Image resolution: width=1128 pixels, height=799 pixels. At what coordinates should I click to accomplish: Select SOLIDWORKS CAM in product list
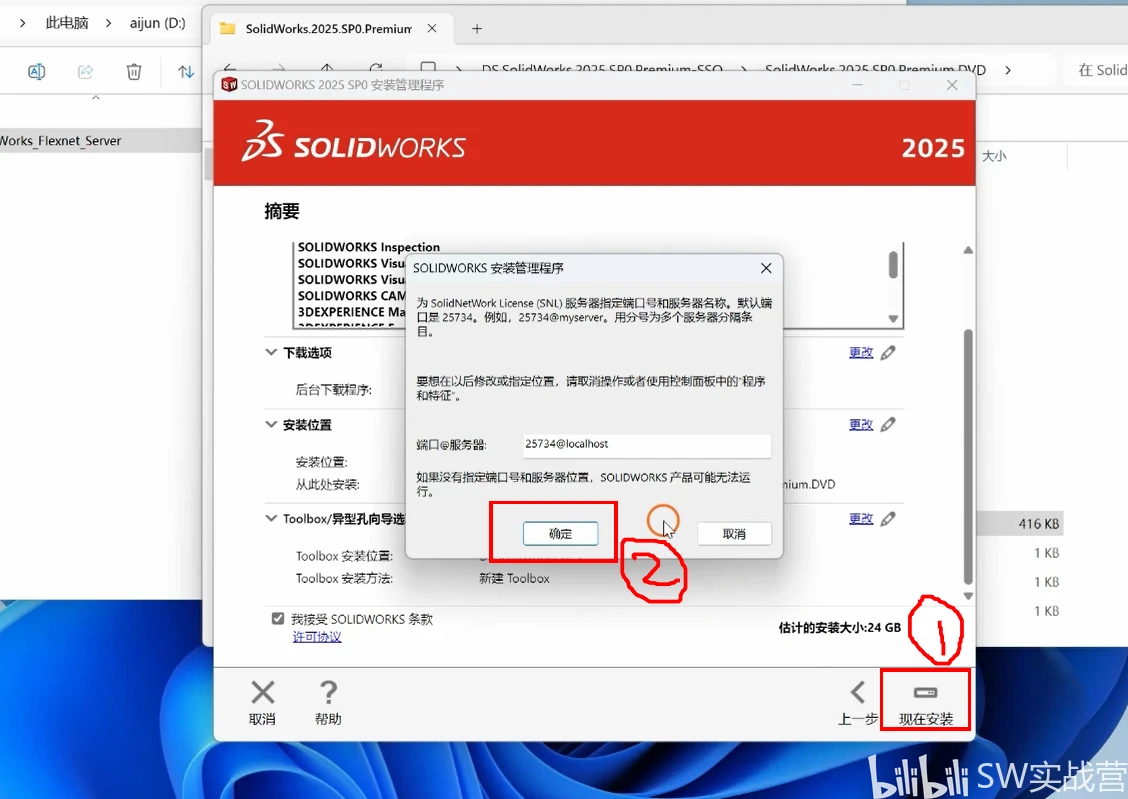click(352, 296)
